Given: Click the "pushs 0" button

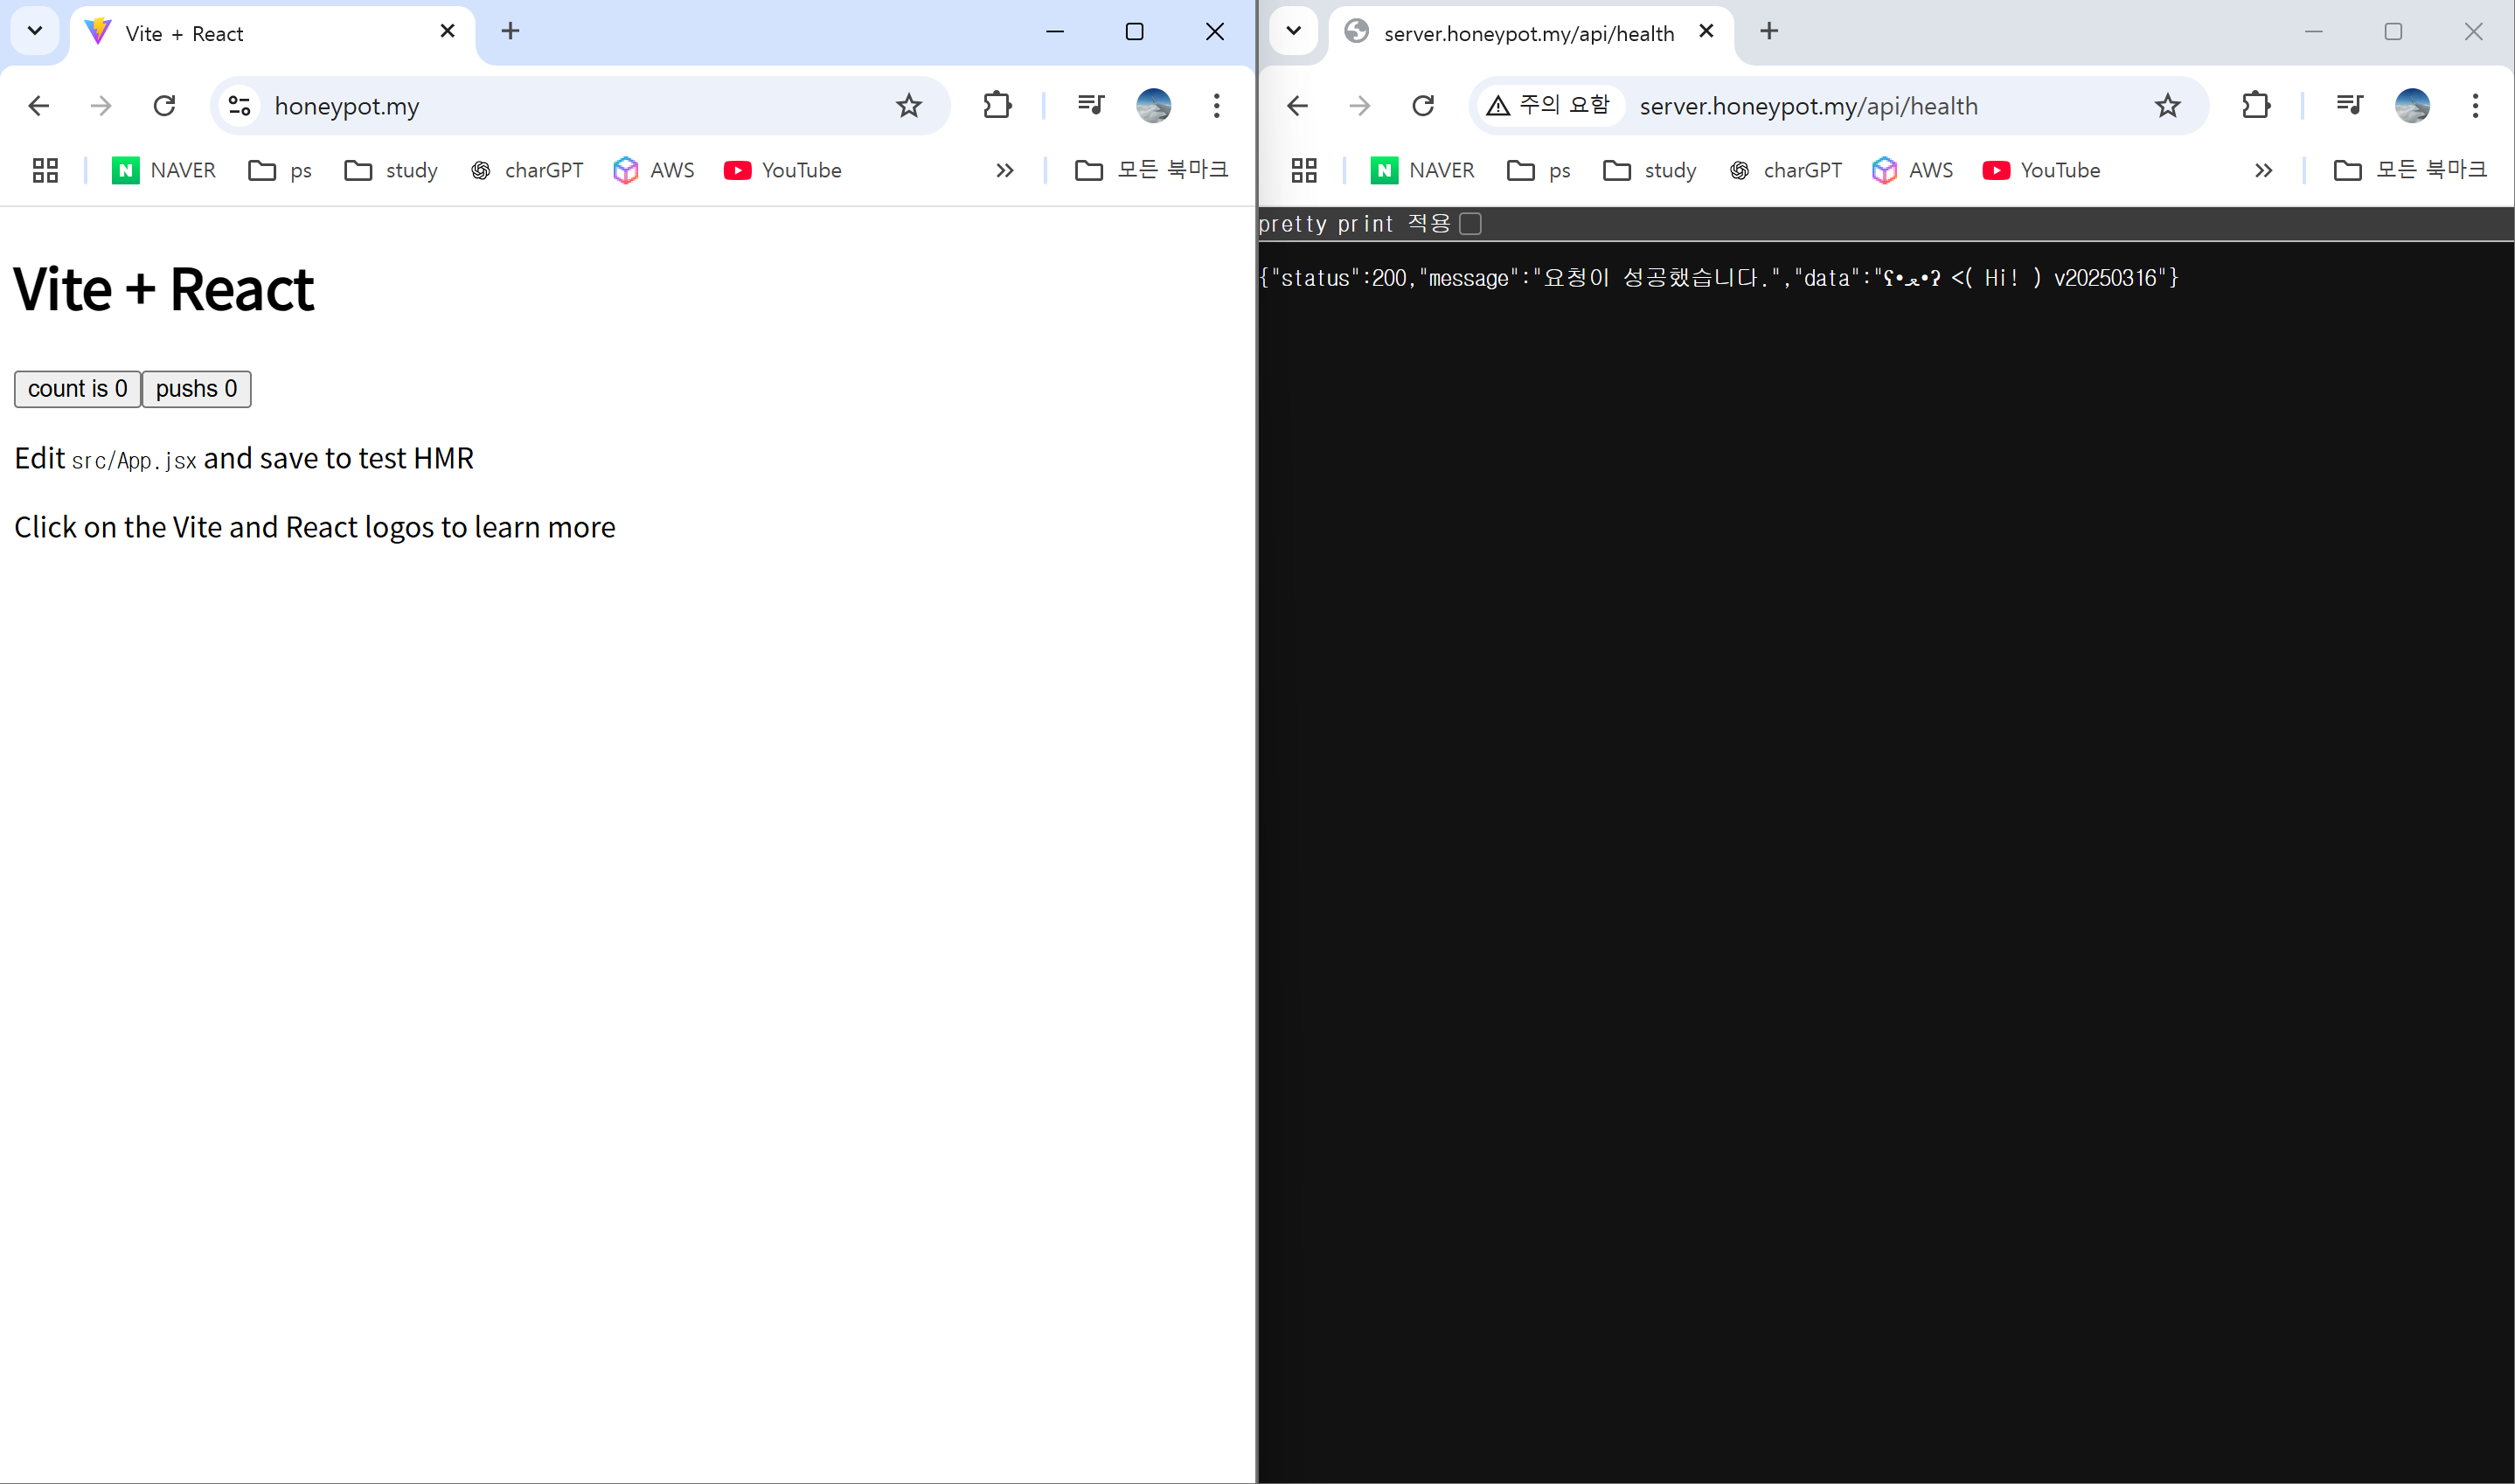Looking at the screenshot, I should pyautogui.click(x=196, y=389).
